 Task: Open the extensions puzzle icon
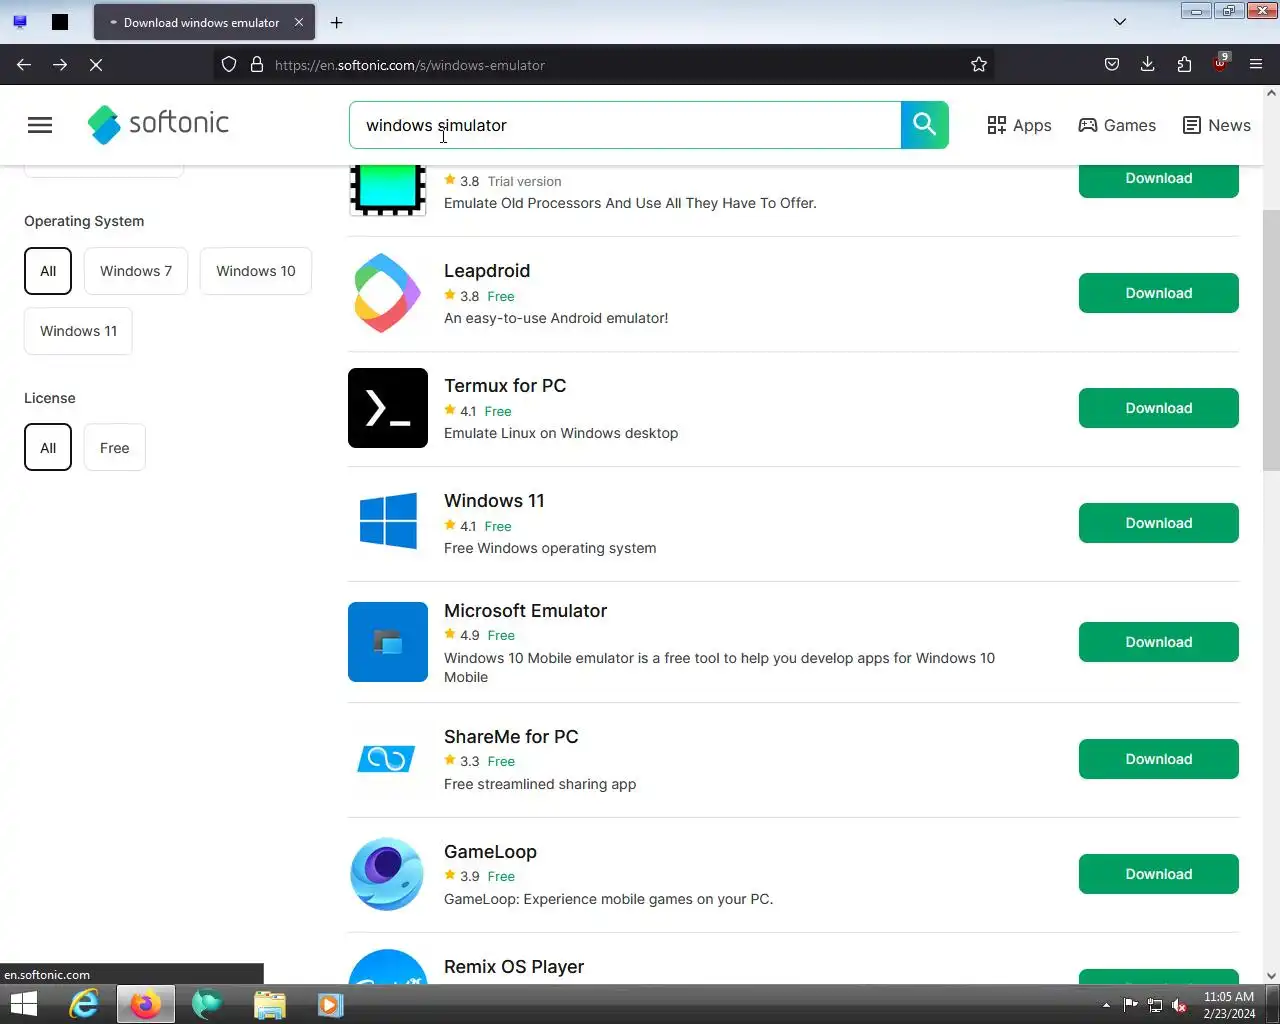[1184, 65]
